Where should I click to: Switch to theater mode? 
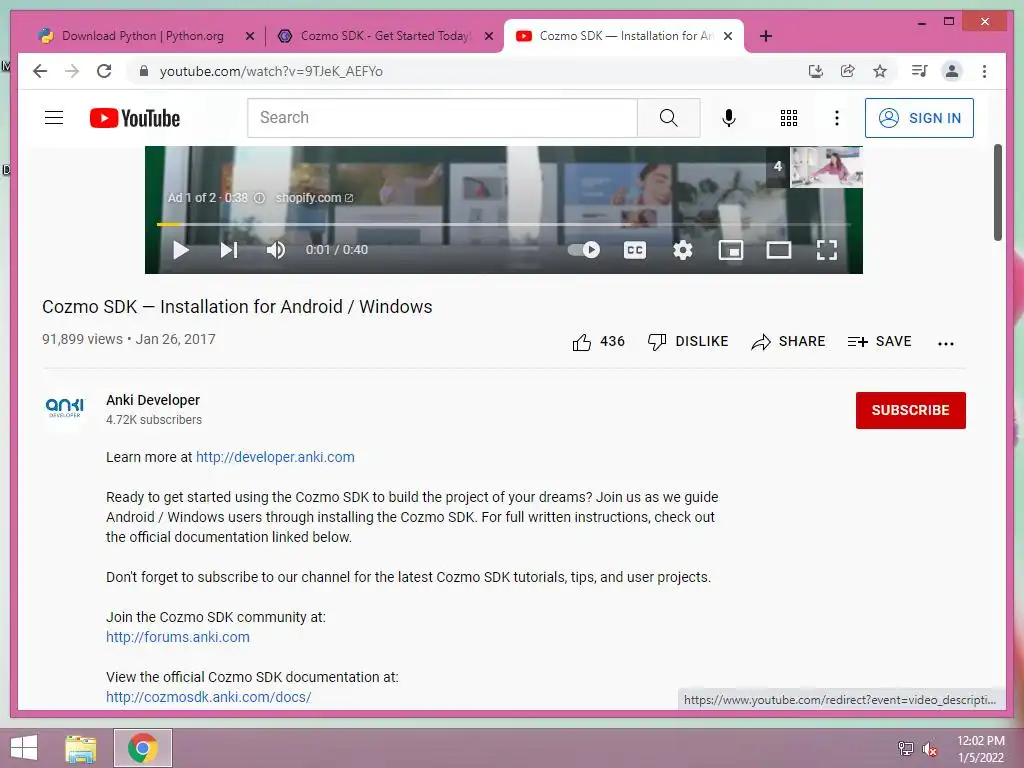[778, 250]
